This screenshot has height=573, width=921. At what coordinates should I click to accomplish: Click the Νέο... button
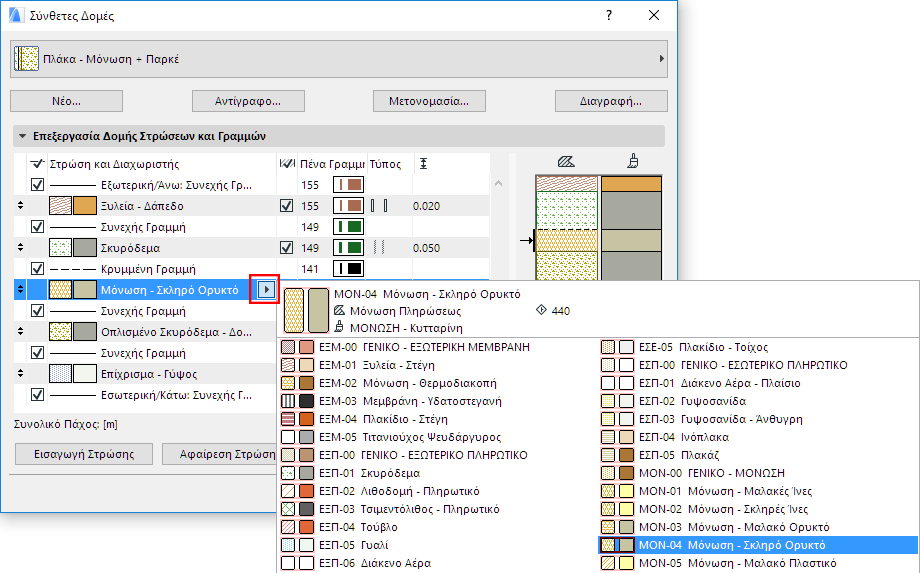pos(66,101)
